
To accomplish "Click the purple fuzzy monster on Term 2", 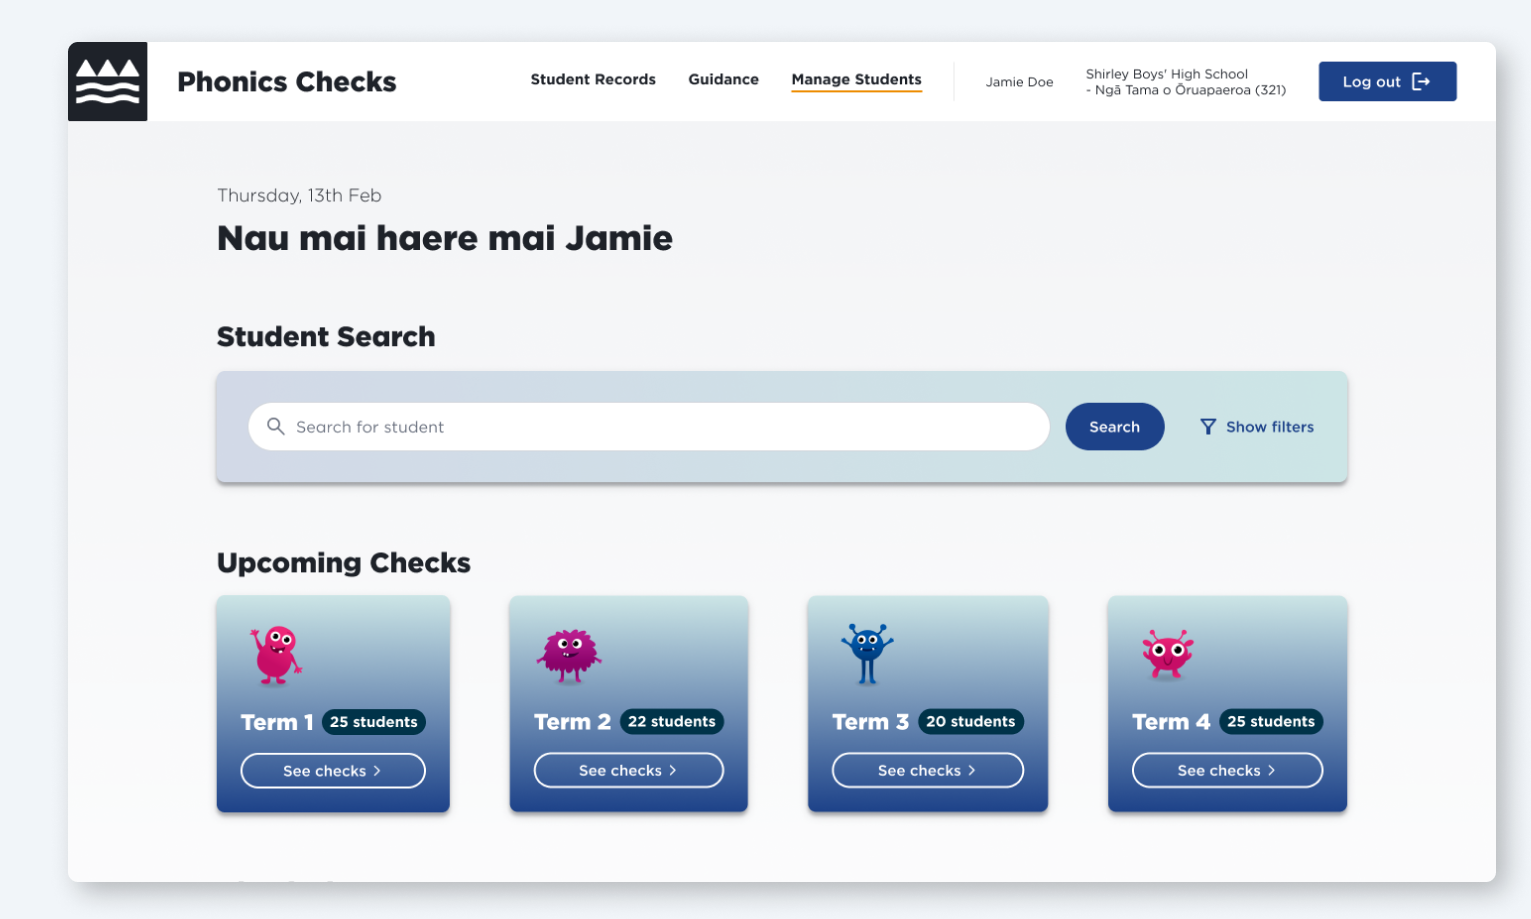I will click(569, 655).
